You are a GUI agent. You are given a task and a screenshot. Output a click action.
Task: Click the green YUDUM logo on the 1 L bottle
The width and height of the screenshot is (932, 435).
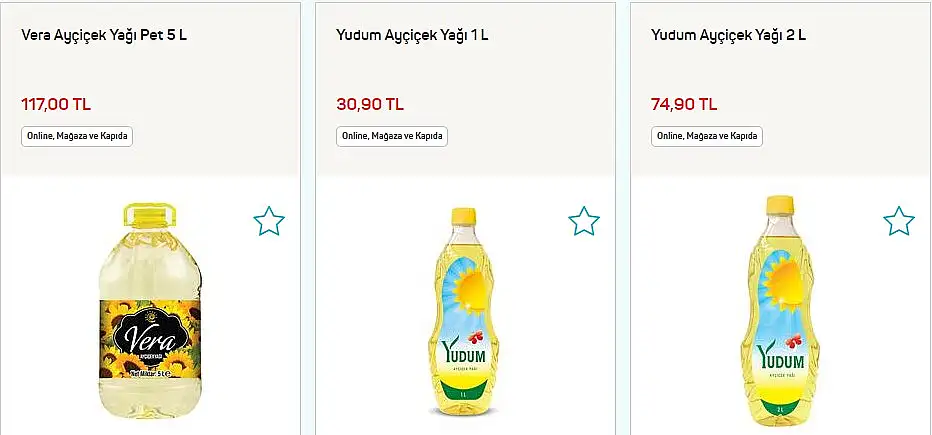[464, 354]
